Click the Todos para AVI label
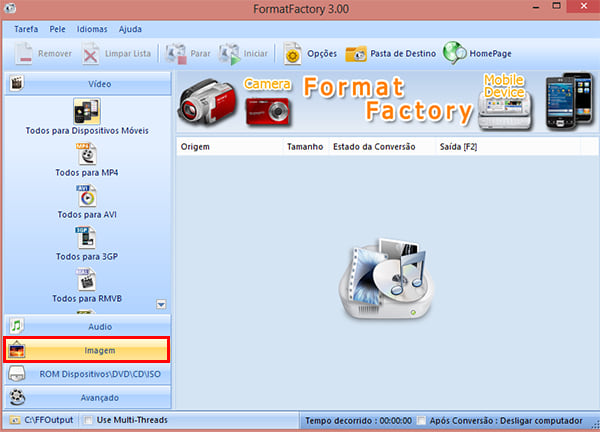 tap(87, 215)
